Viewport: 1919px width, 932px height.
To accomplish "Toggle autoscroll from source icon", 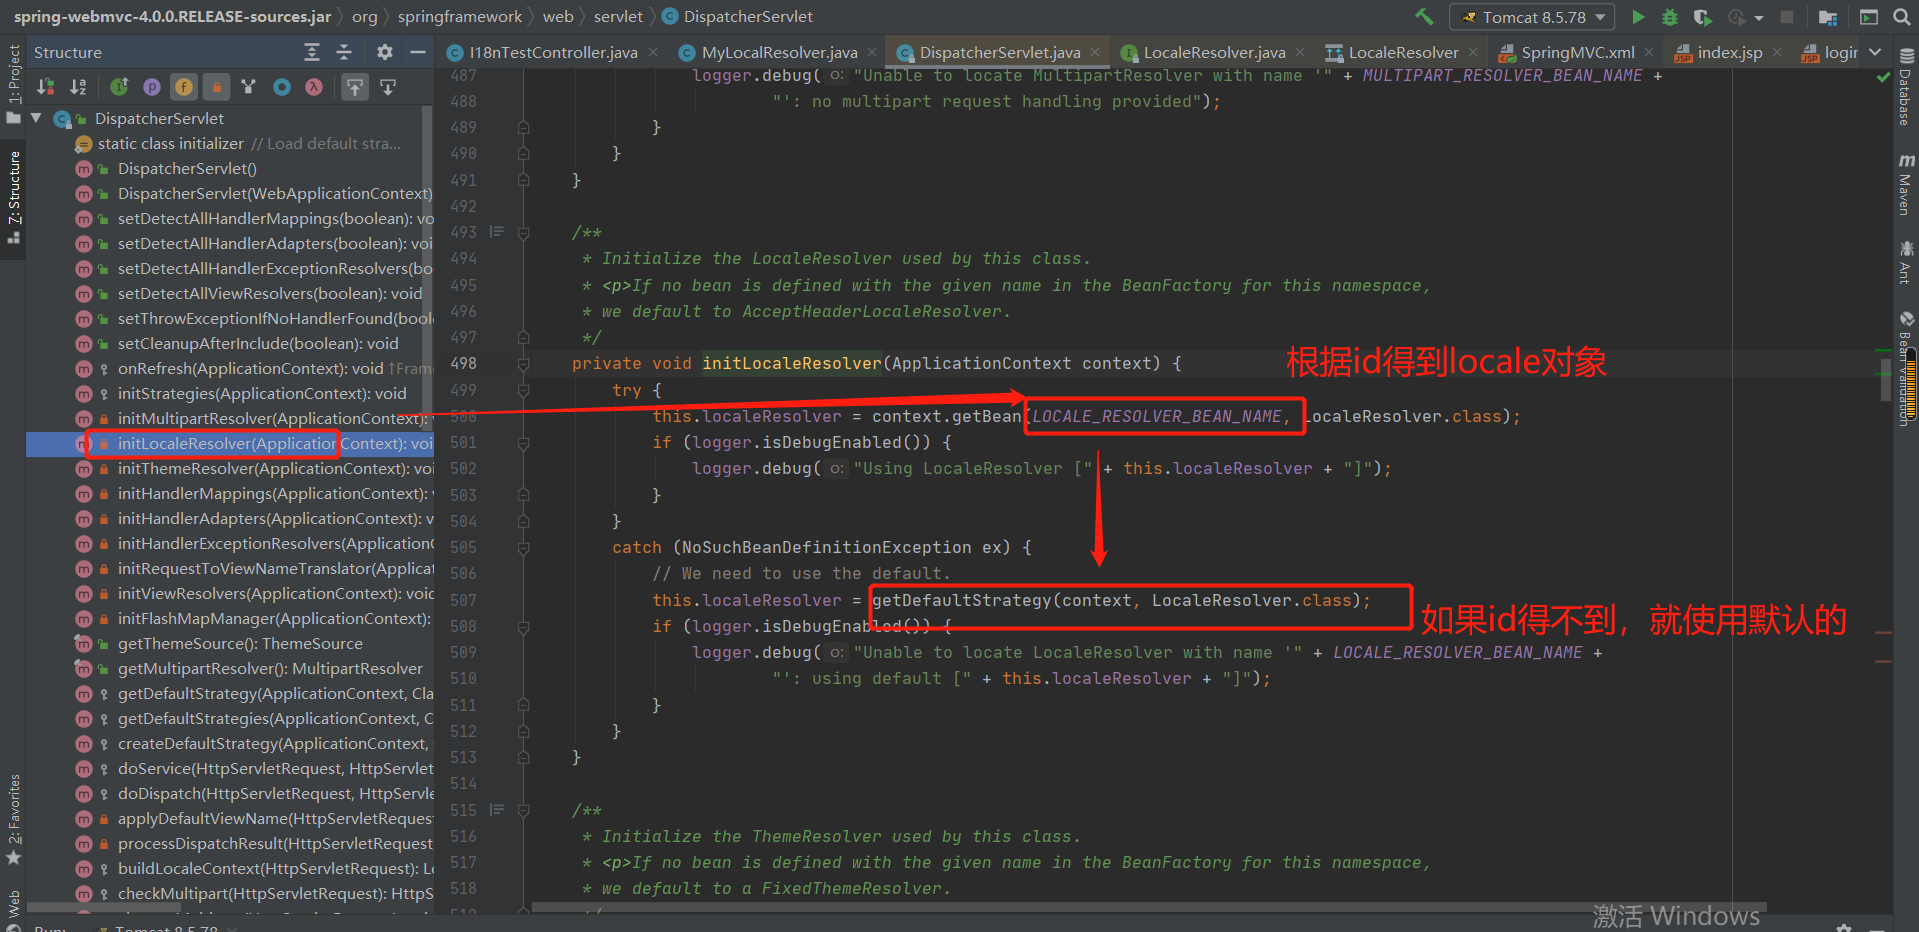I will coord(388,87).
